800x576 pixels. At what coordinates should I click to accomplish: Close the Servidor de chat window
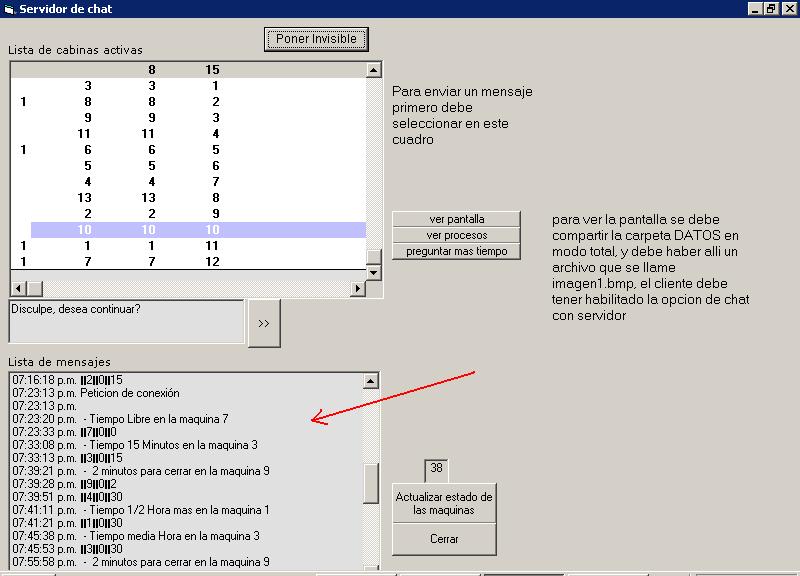(x=790, y=9)
